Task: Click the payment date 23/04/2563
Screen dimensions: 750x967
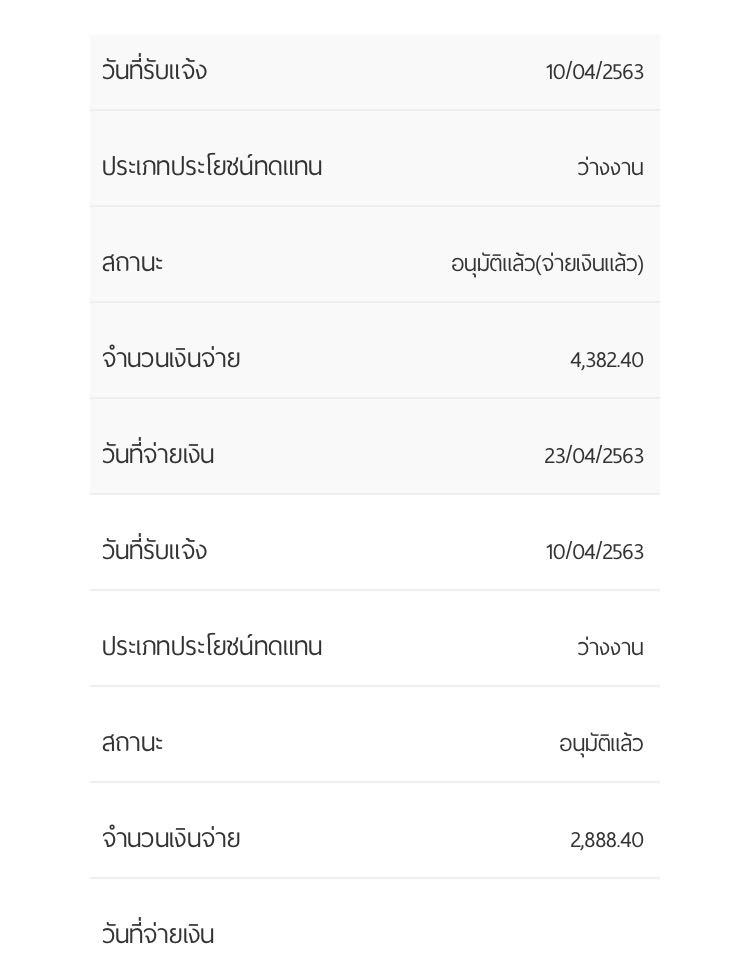Action: pos(594,456)
